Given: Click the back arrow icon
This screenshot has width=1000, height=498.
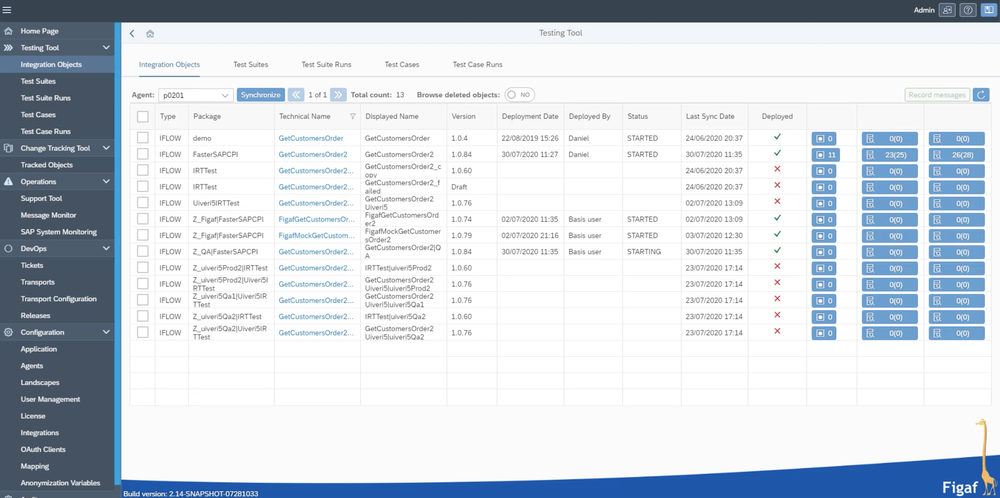Looking at the screenshot, I should tap(132, 34).
